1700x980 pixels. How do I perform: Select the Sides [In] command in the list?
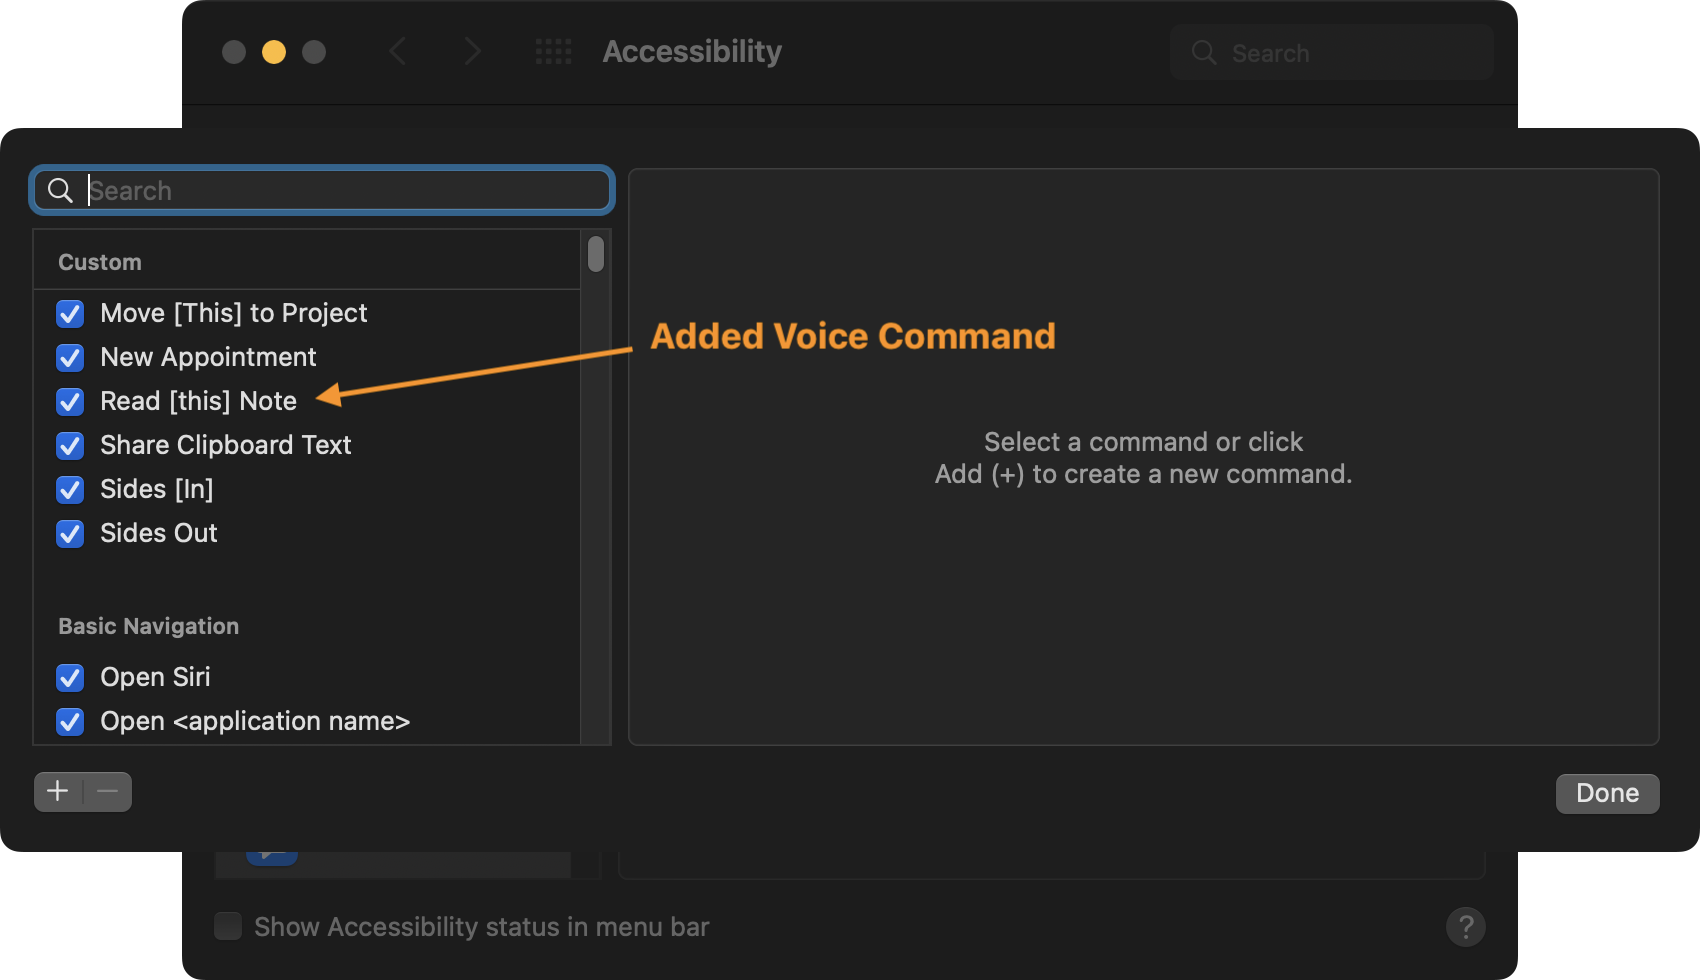click(x=156, y=489)
